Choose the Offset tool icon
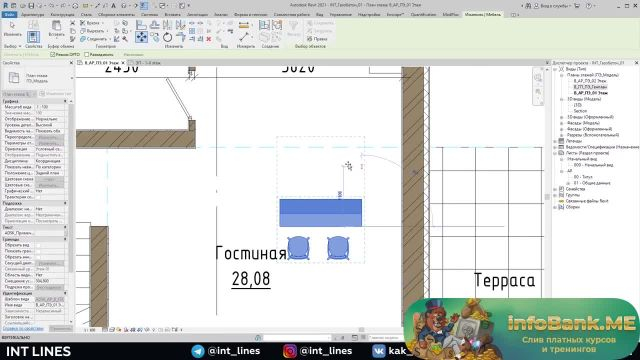640x360 pixels. [x=155, y=25]
